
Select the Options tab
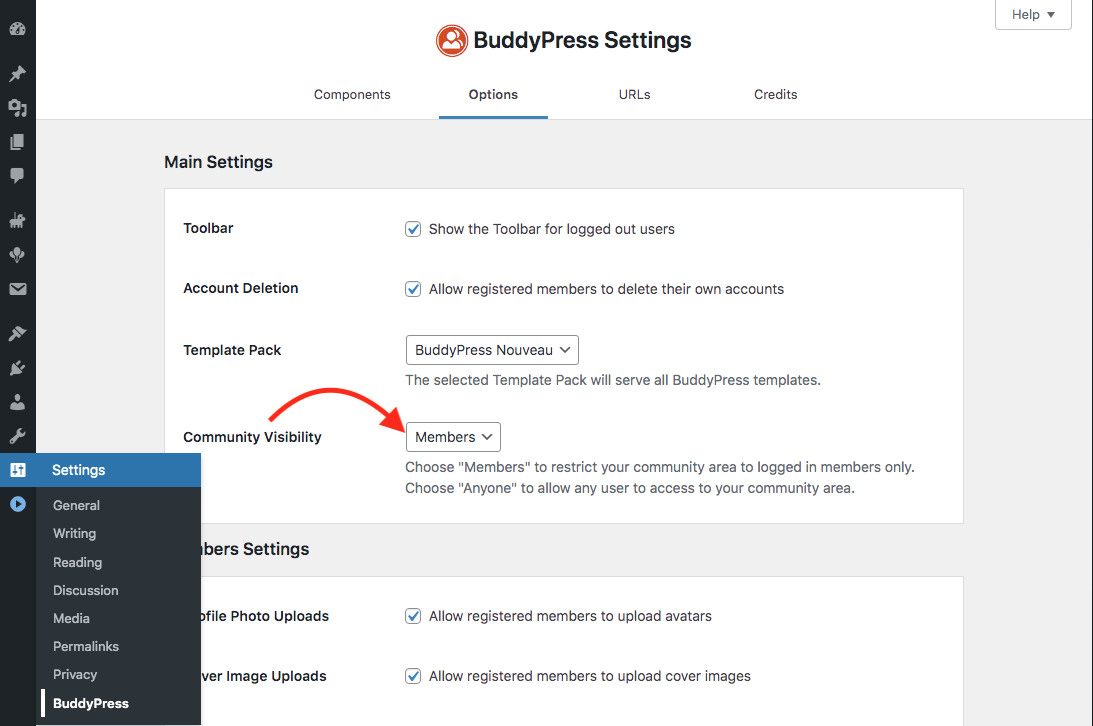493,95
